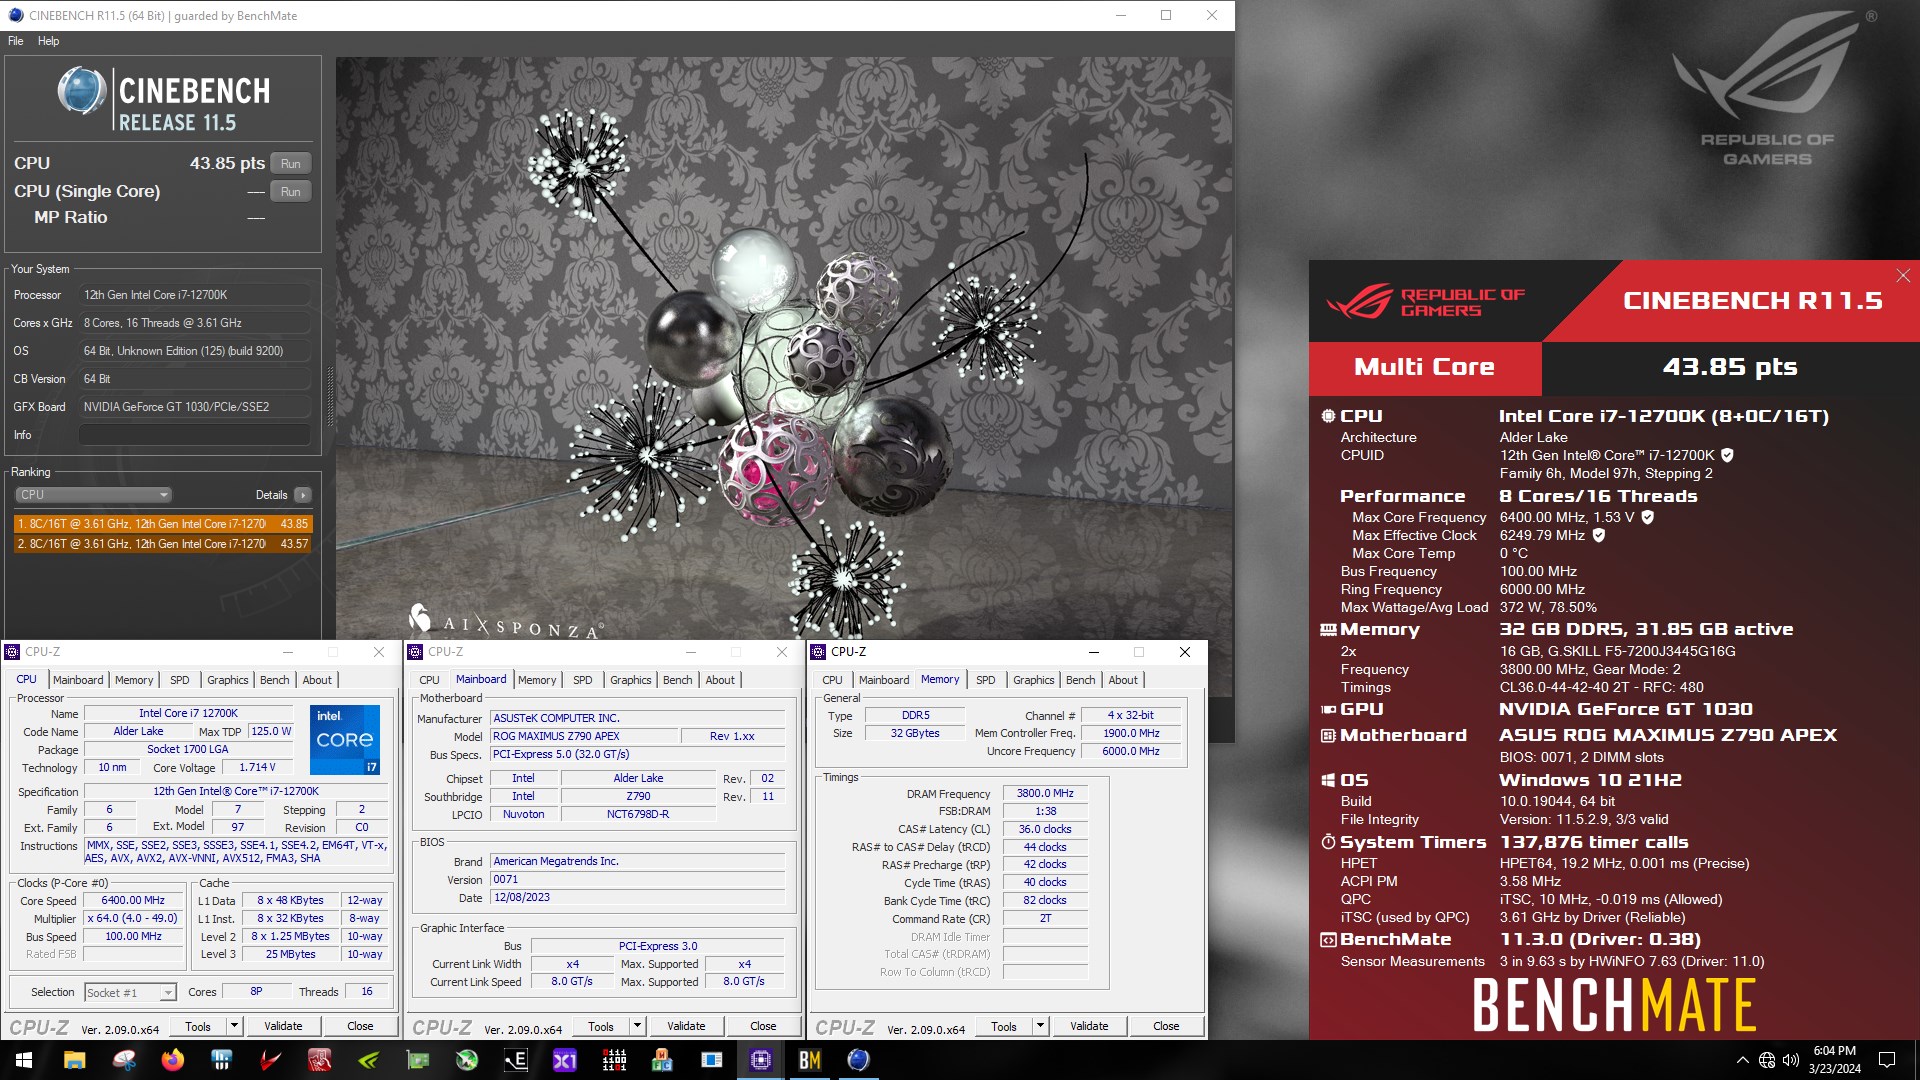Image resolution: width=1920 pixels, height=1080 pixels.
Task: Click the System Timers stopwatch icon
Action: click(1328, 842)
